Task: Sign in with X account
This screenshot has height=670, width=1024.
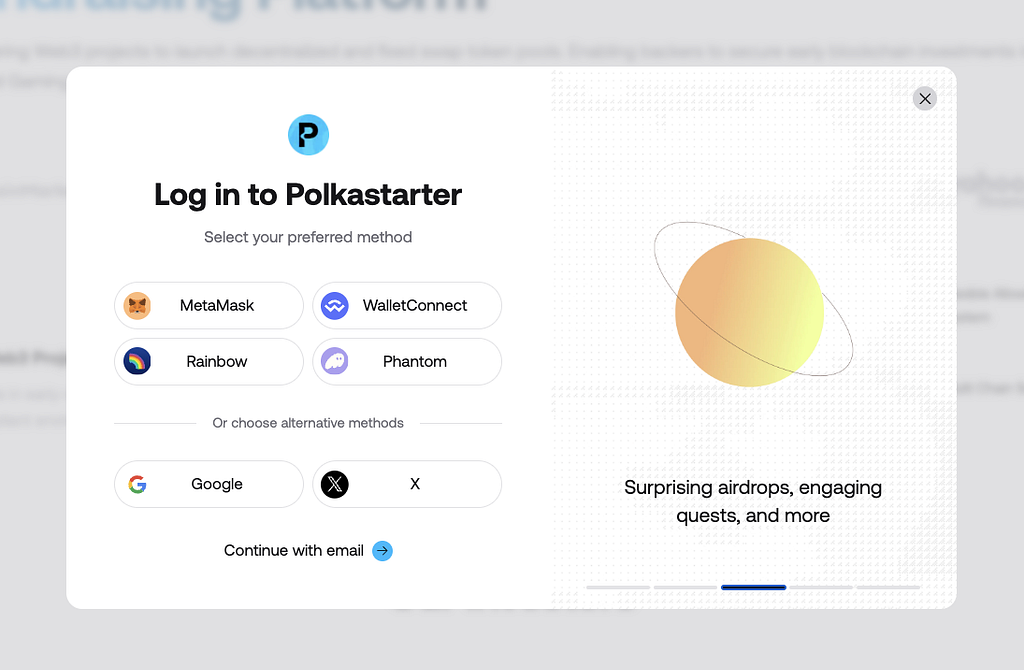Action: (407, 484)
